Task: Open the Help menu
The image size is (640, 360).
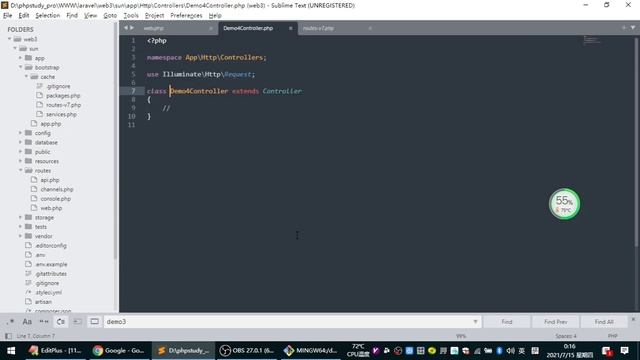Action: coord(215,16)
